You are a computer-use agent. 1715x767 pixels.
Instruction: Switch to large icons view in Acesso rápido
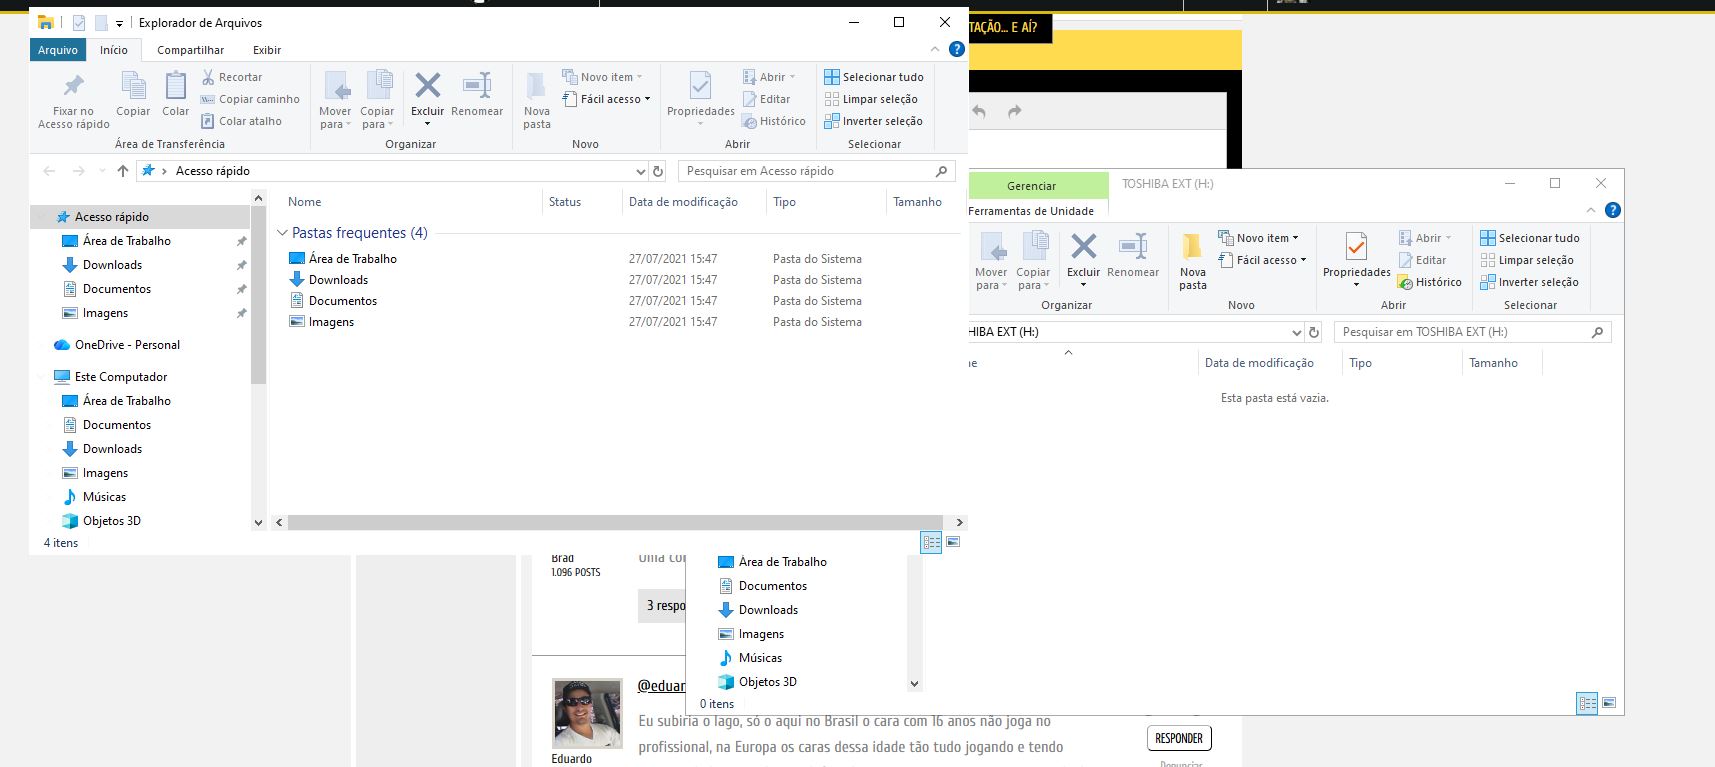953,542
